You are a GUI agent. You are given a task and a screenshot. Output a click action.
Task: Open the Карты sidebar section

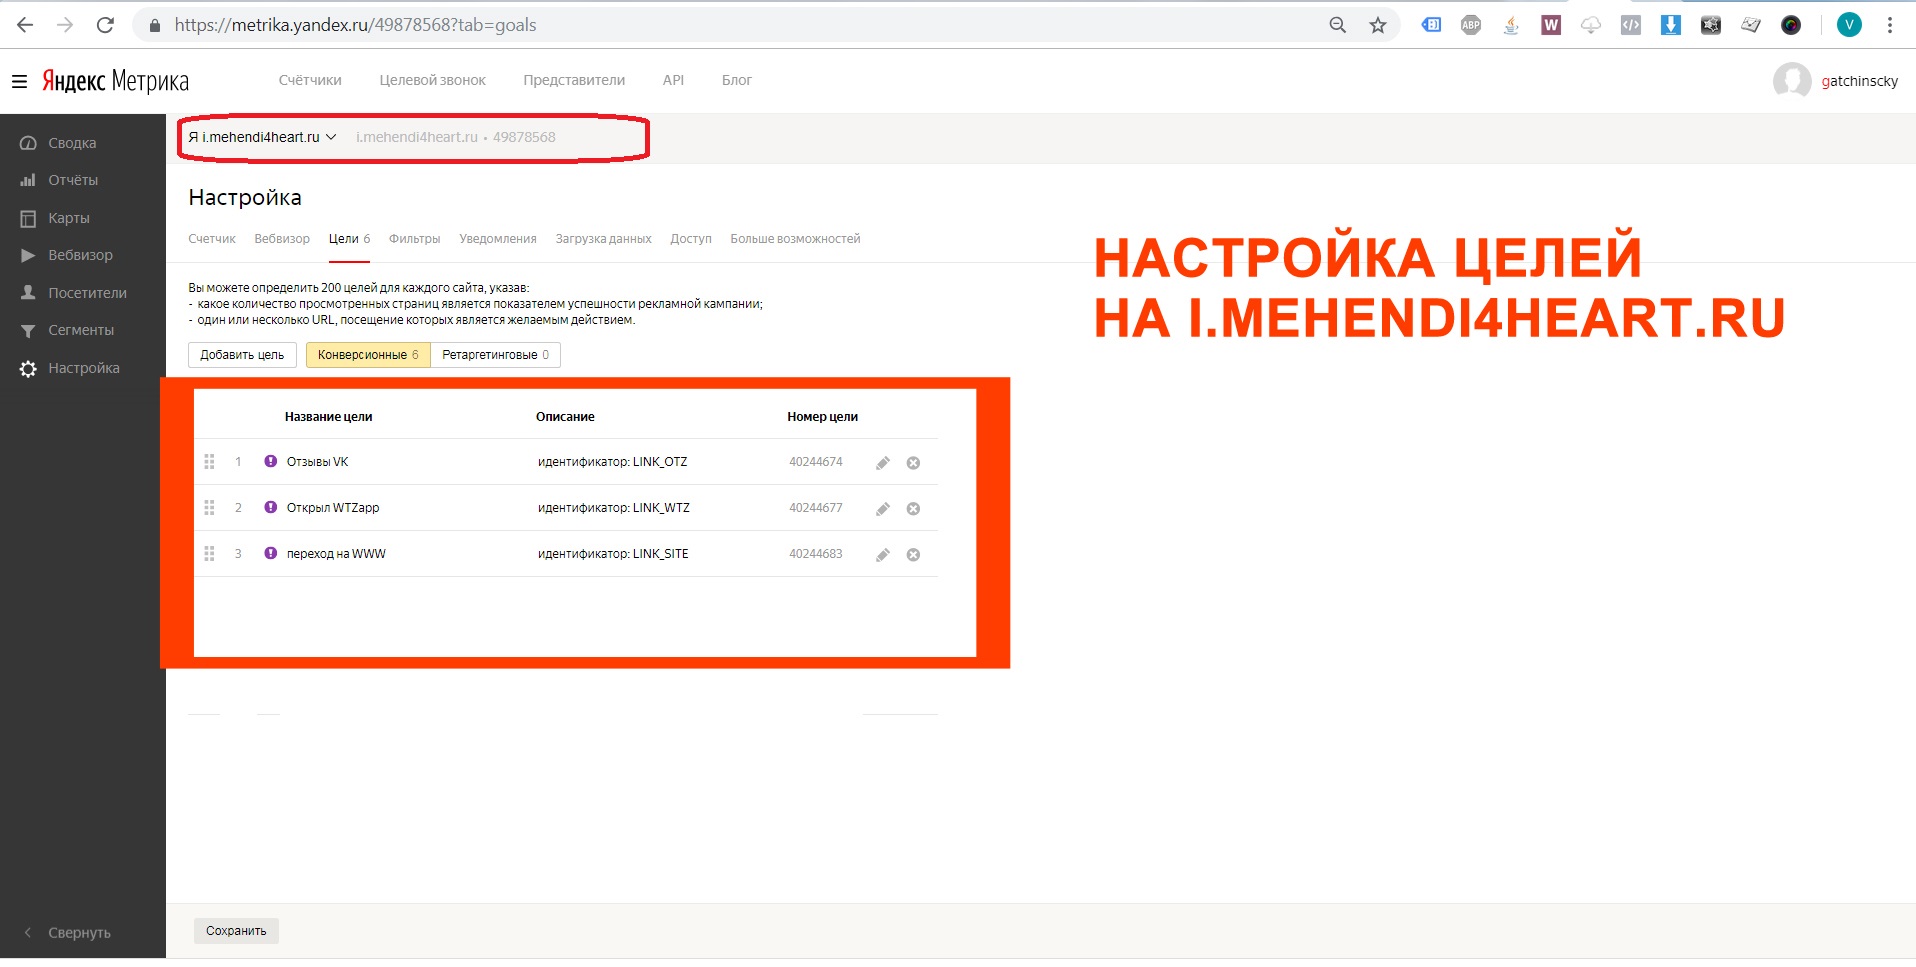[69, 218]
